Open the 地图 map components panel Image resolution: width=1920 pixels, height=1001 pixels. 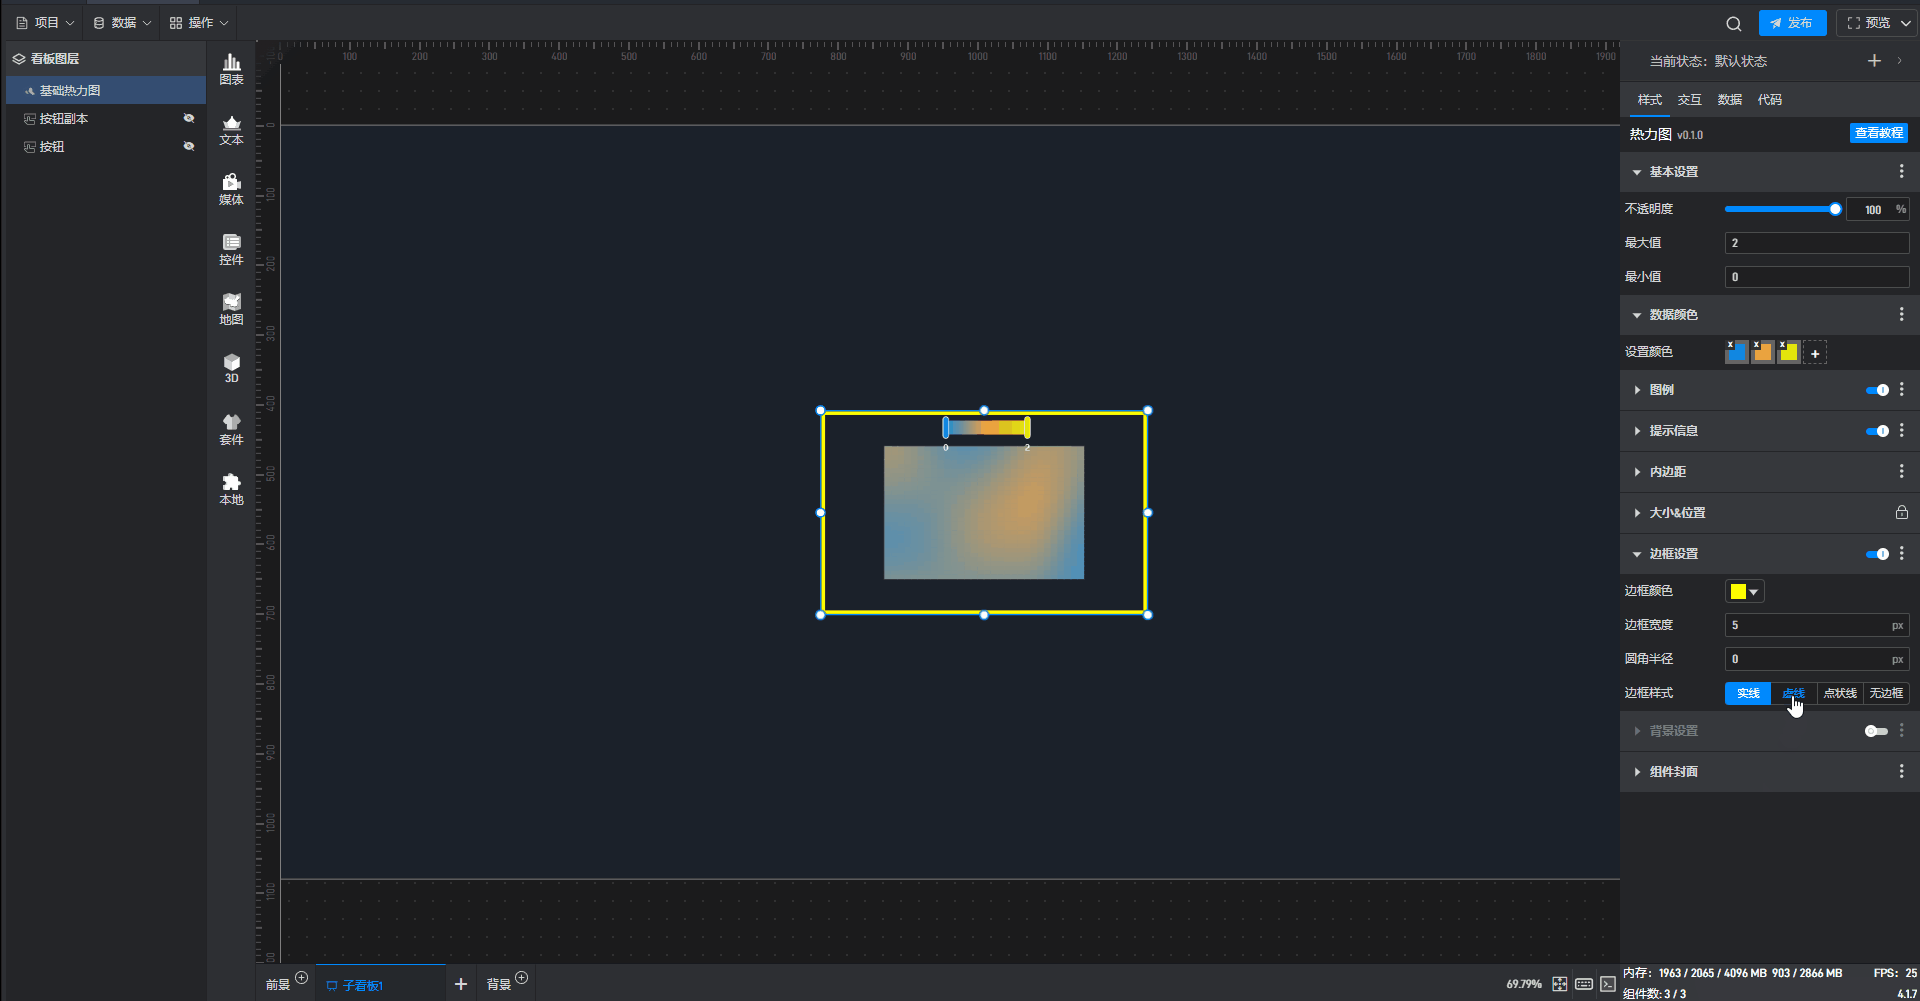click(231, 309)
